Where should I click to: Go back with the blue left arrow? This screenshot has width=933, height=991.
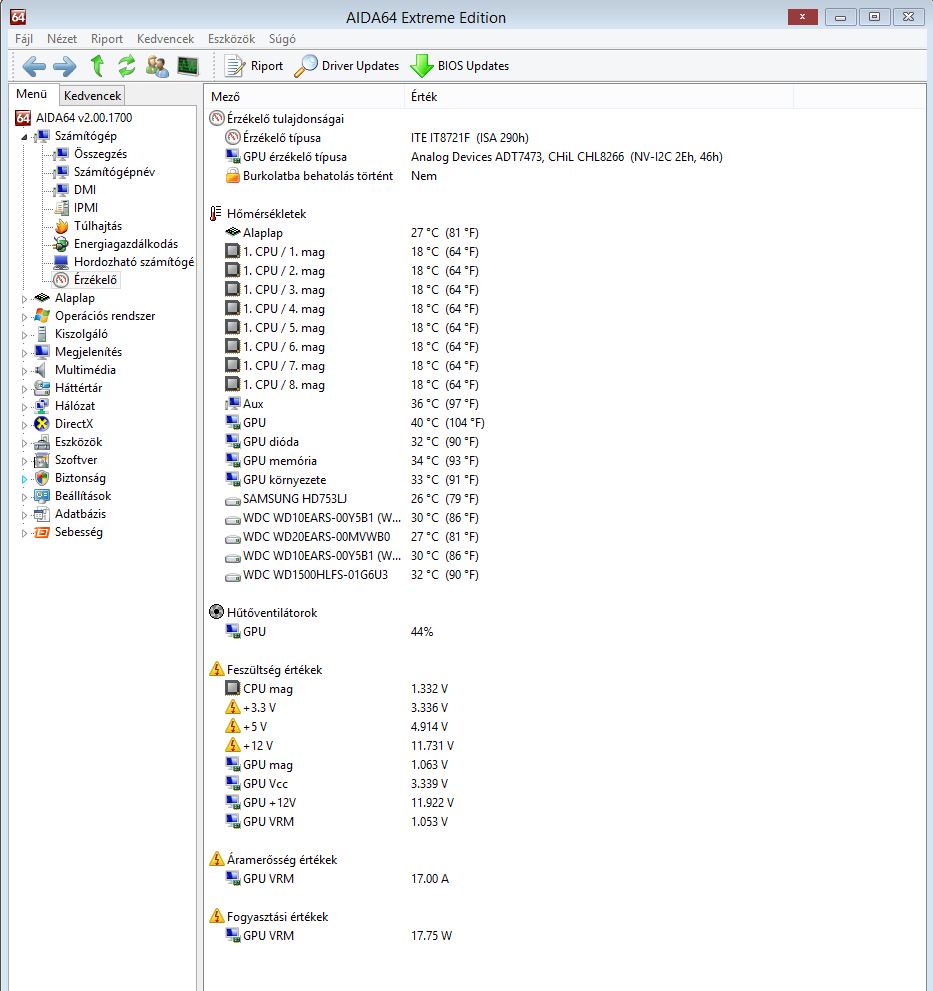pos(34,66)
